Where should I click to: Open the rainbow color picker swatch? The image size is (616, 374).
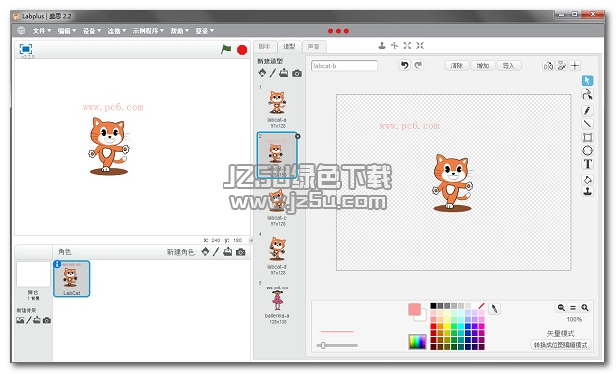(x=417, y=342)
